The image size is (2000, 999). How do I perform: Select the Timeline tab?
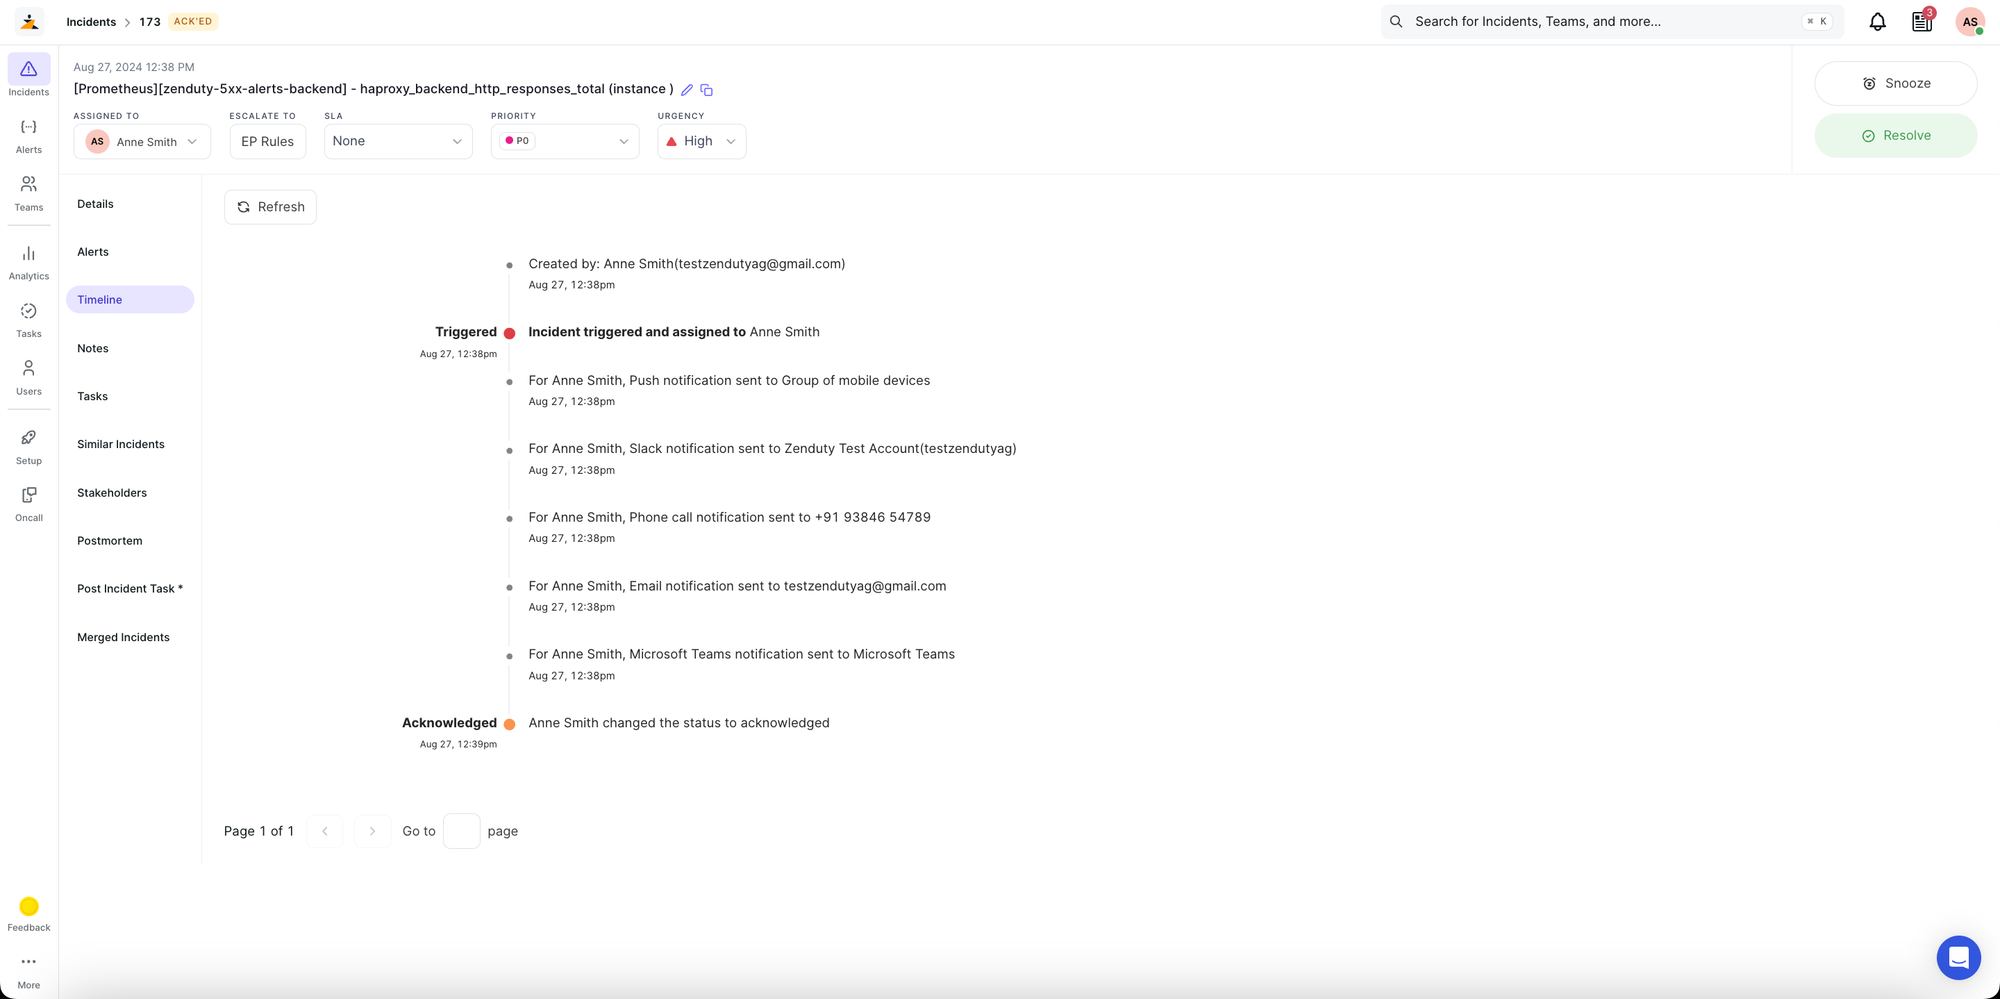point(130,300)
